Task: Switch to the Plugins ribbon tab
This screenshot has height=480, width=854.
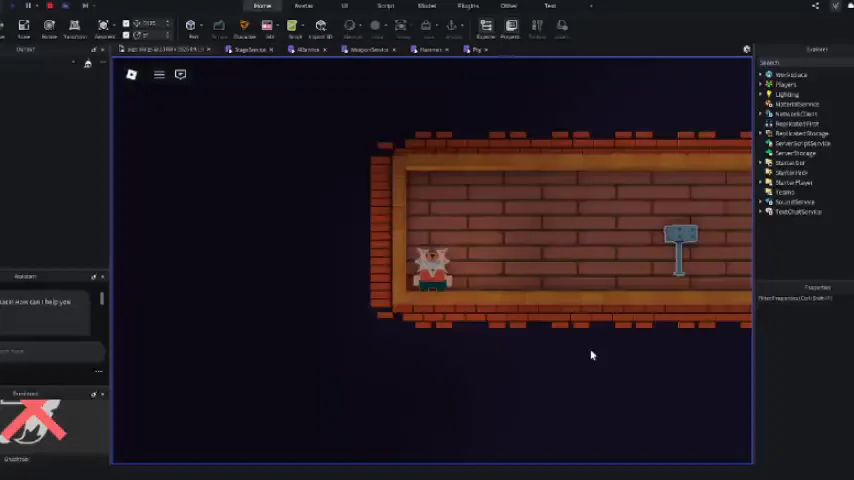Action: click(468, 5)
